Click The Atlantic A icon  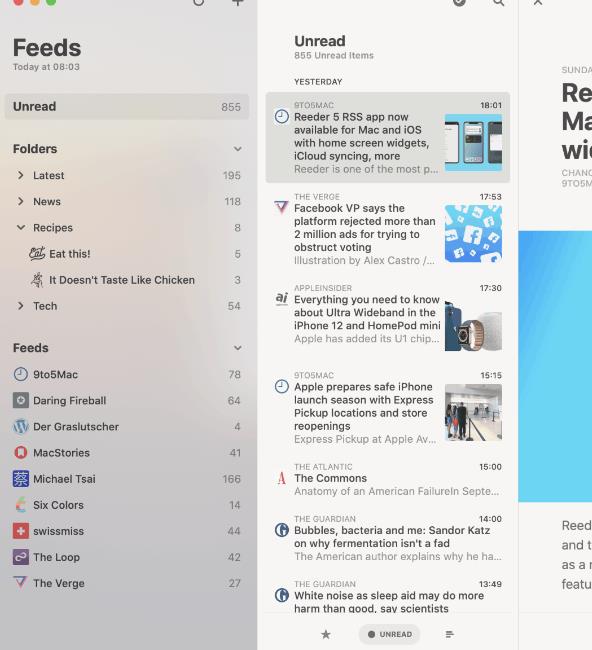pyautogui.click(x=282, y=478)
